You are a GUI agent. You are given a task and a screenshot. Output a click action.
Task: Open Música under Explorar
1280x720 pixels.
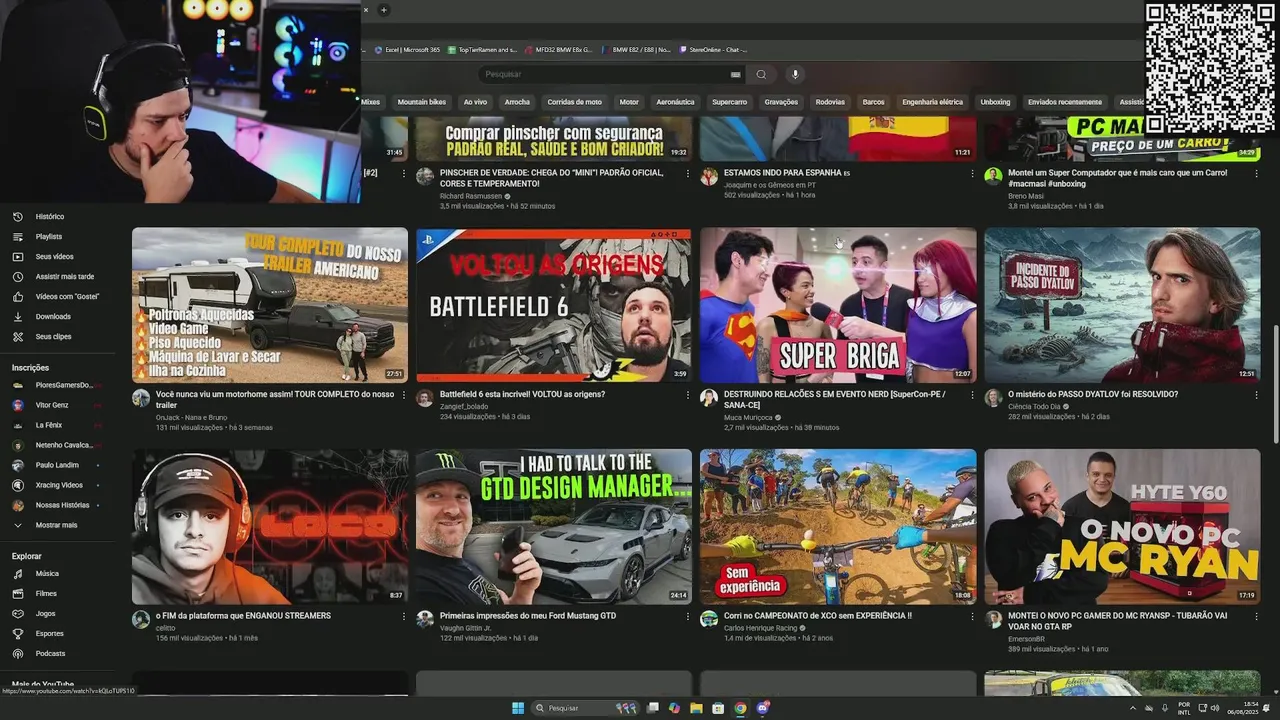pos(47,573)
